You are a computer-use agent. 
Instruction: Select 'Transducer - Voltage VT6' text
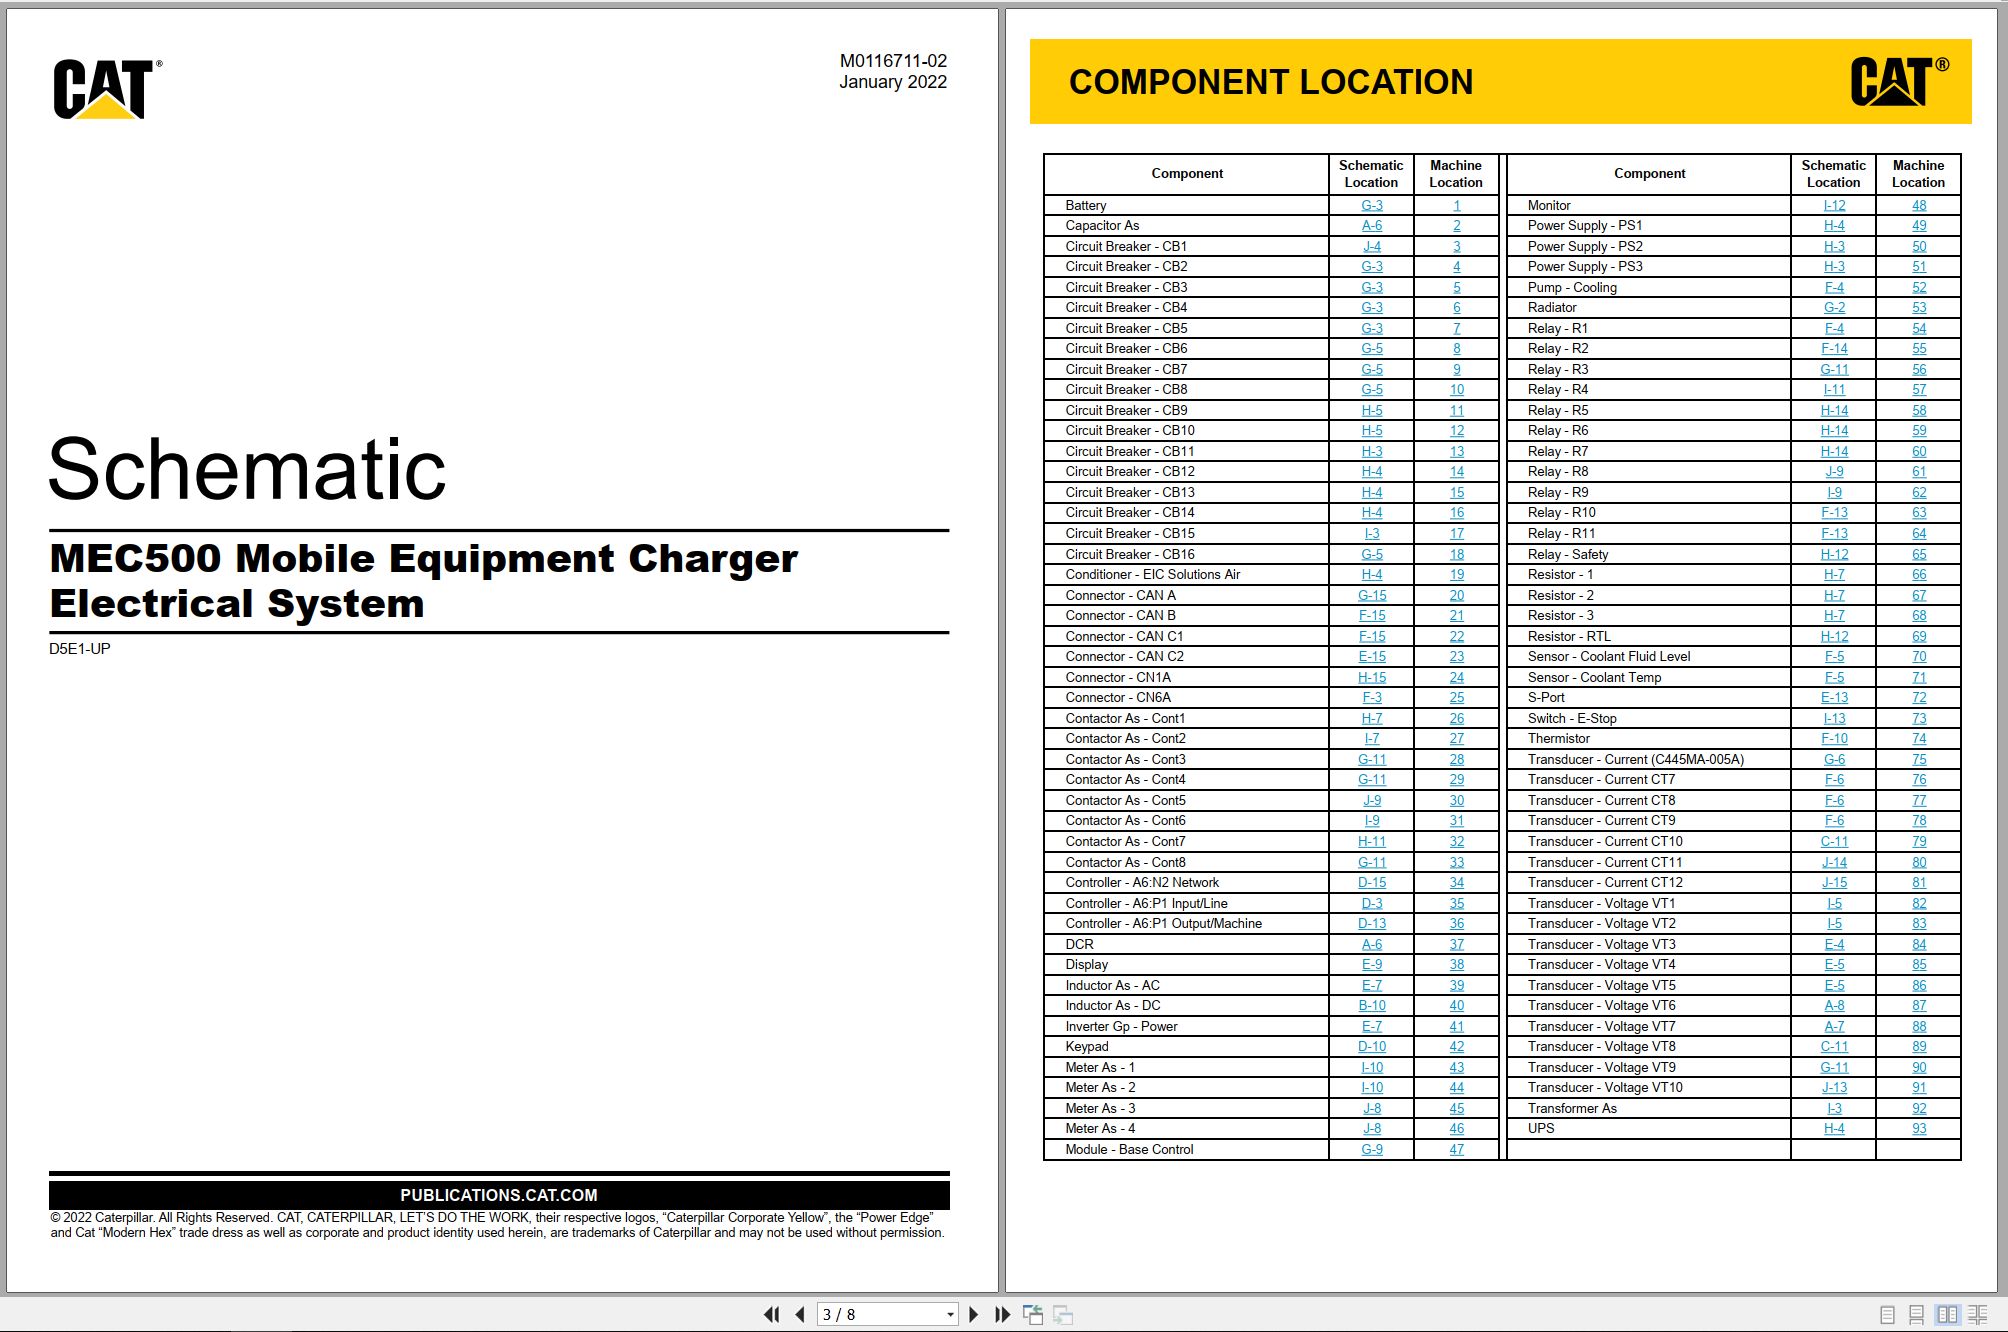[x=1601, y=1005]
